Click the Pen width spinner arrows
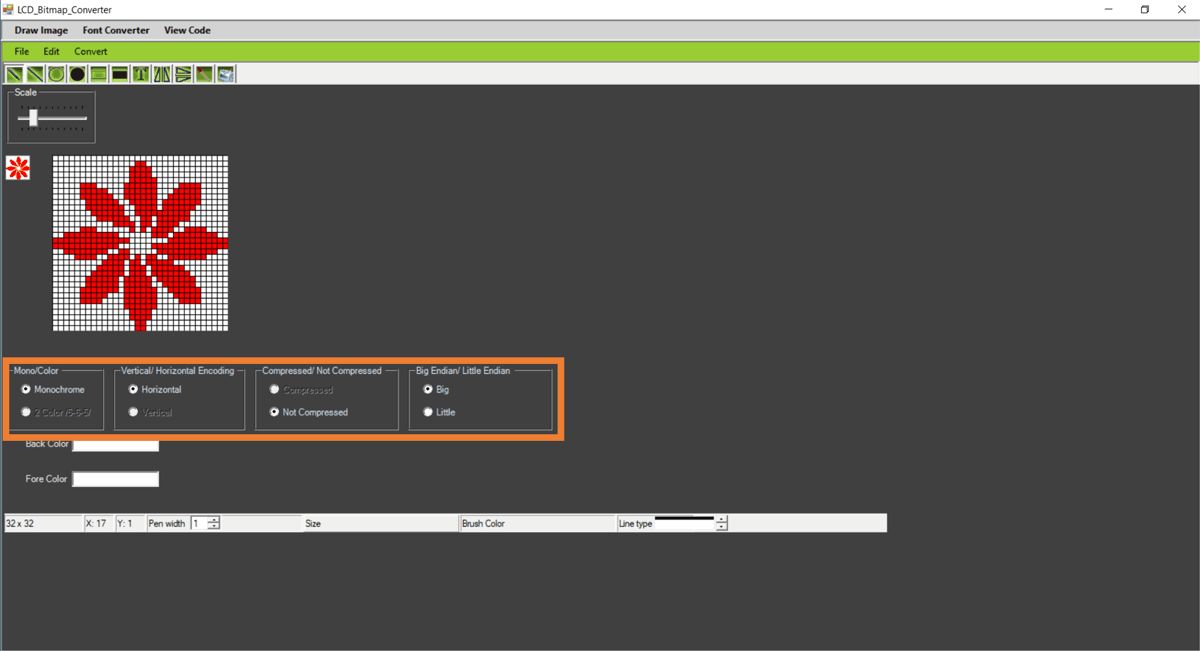This screenshot has height=651, width=1200. click(x=214, y=523)
